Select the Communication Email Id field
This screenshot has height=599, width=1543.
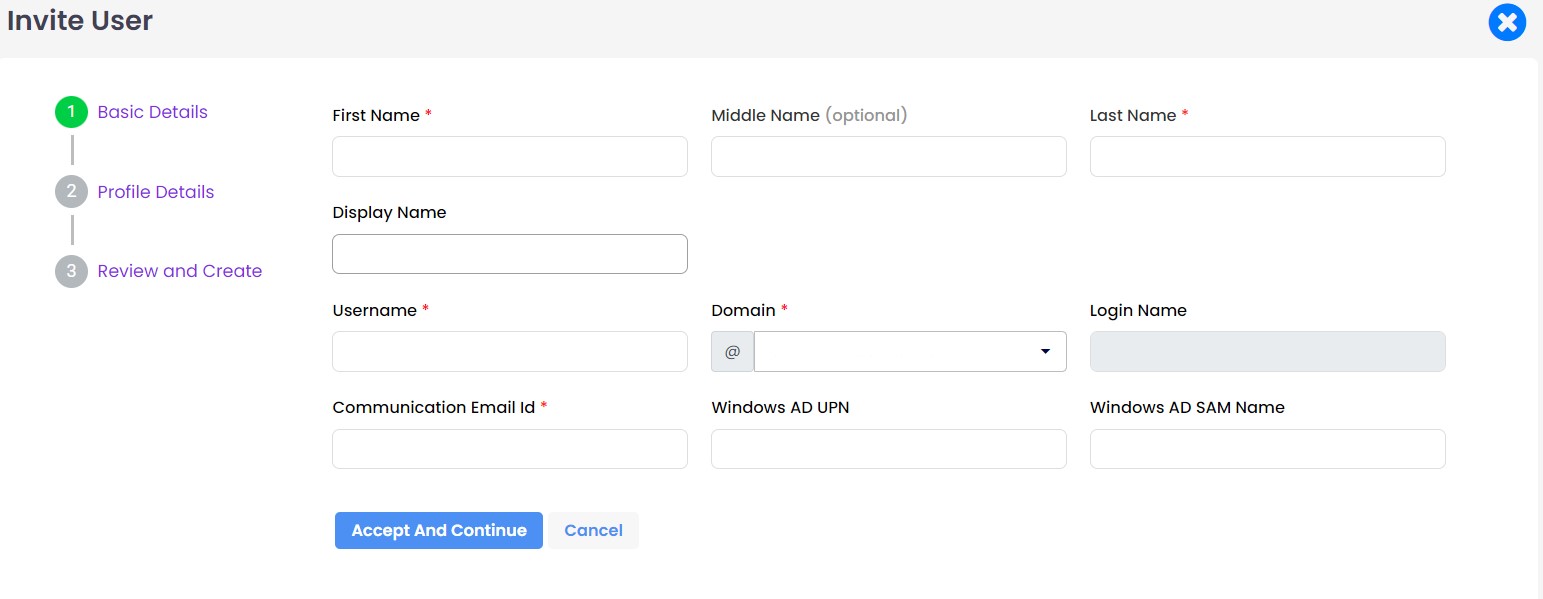(x=510, y=449)
